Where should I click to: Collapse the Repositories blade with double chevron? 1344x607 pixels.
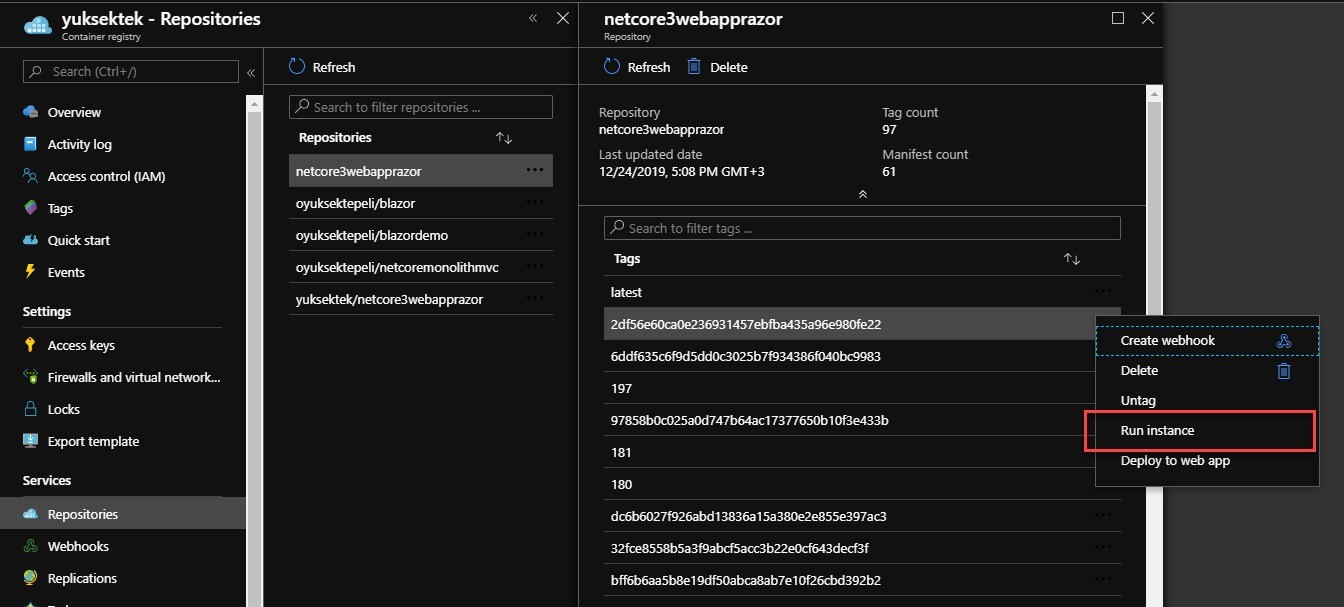tap(533, 18)
